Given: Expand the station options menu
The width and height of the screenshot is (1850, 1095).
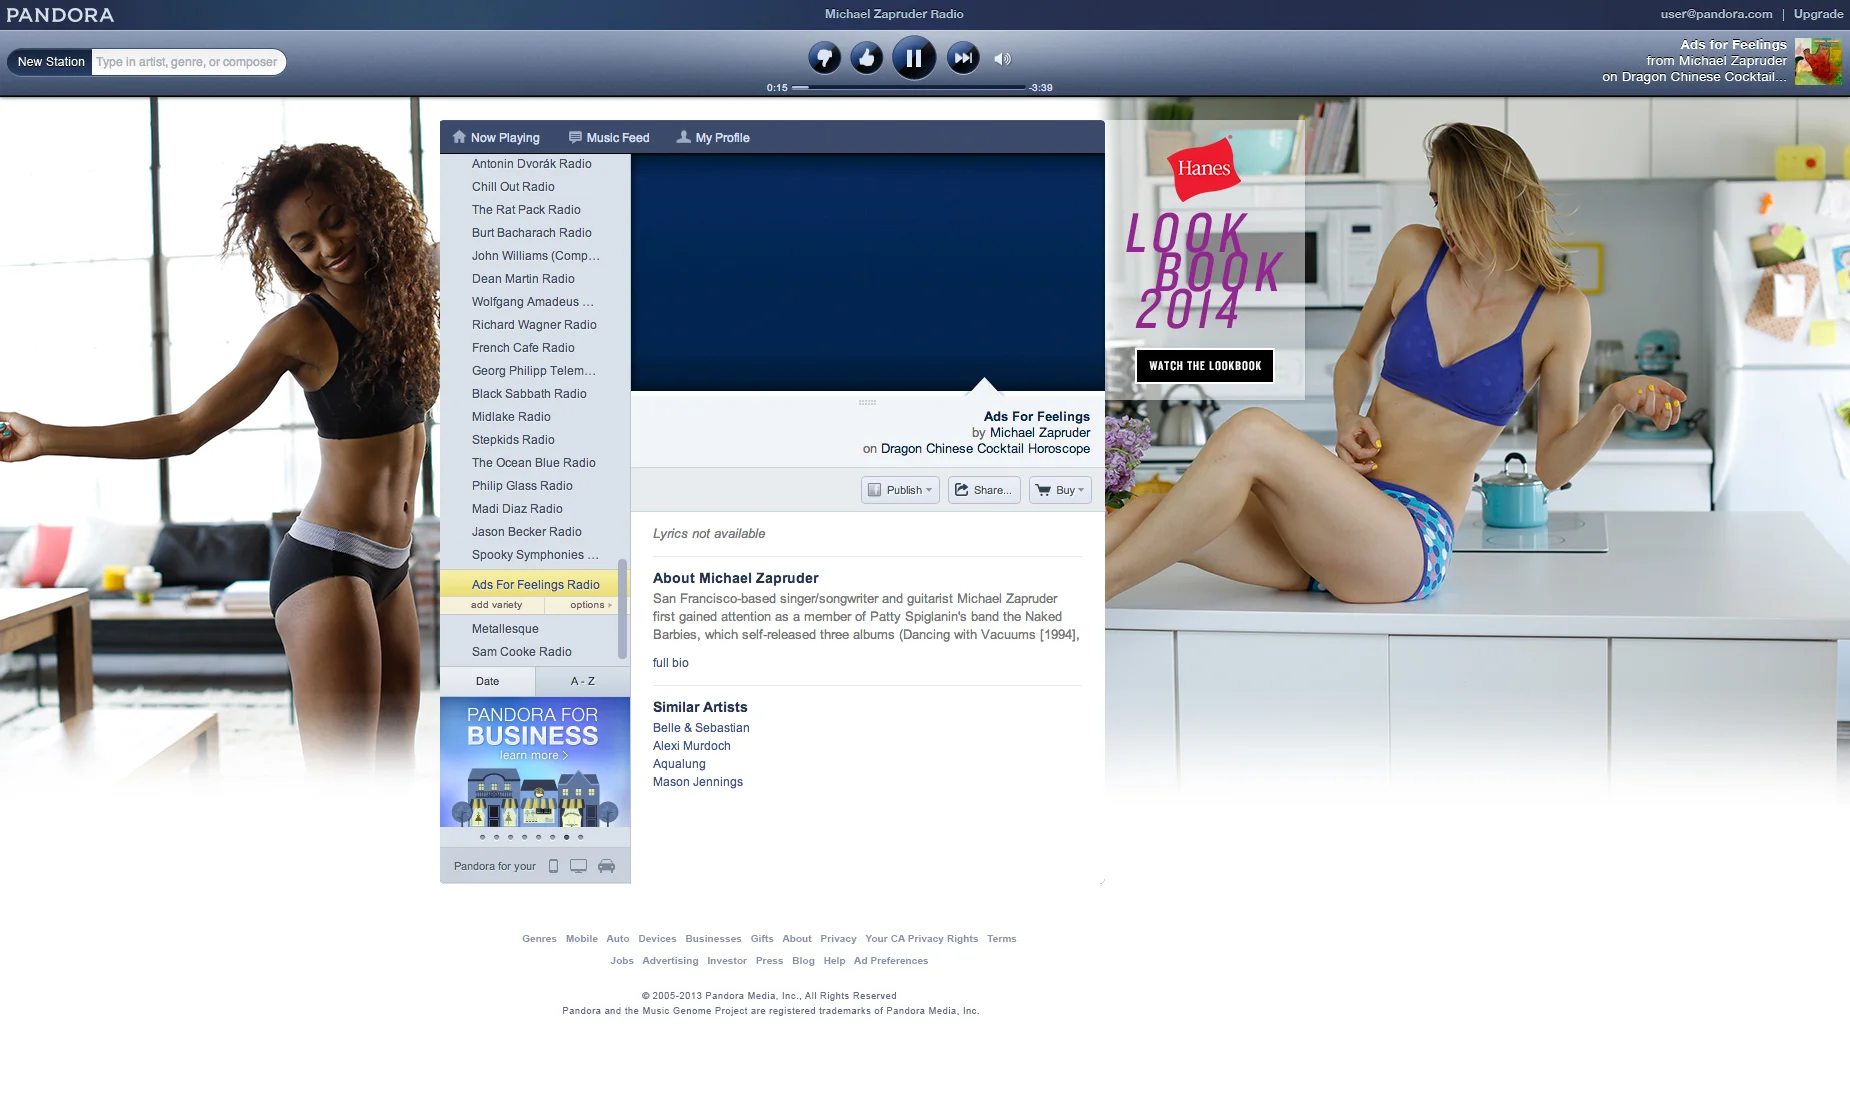Looking at the screenshot, I should click(590, 605).
